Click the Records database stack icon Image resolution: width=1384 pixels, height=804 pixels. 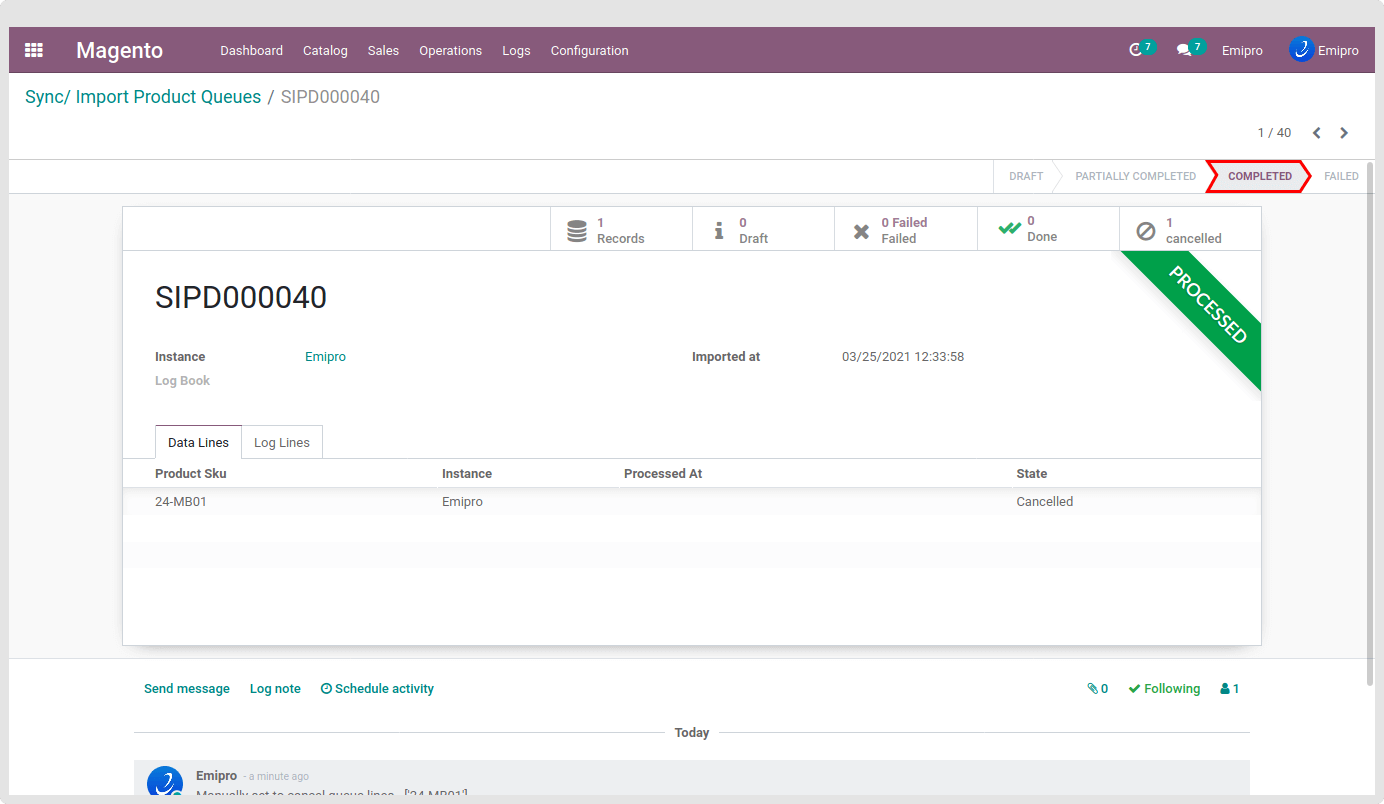point(577,231)
